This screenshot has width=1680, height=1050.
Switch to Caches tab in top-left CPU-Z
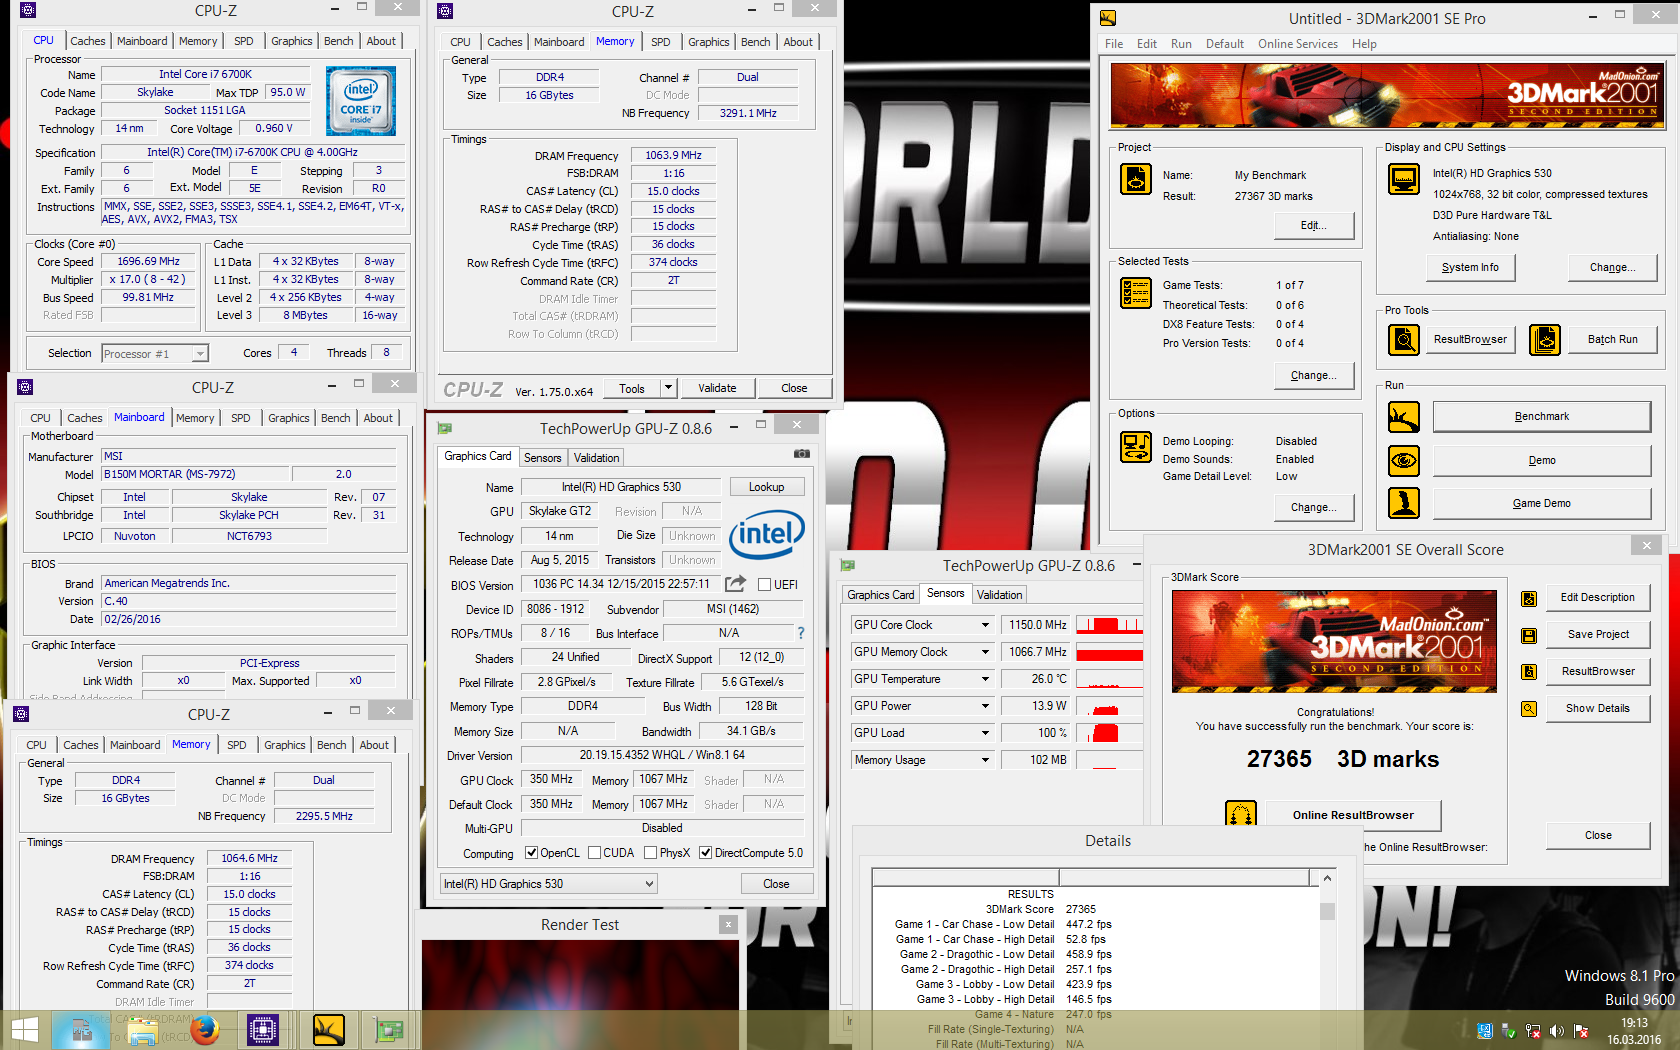87,41
